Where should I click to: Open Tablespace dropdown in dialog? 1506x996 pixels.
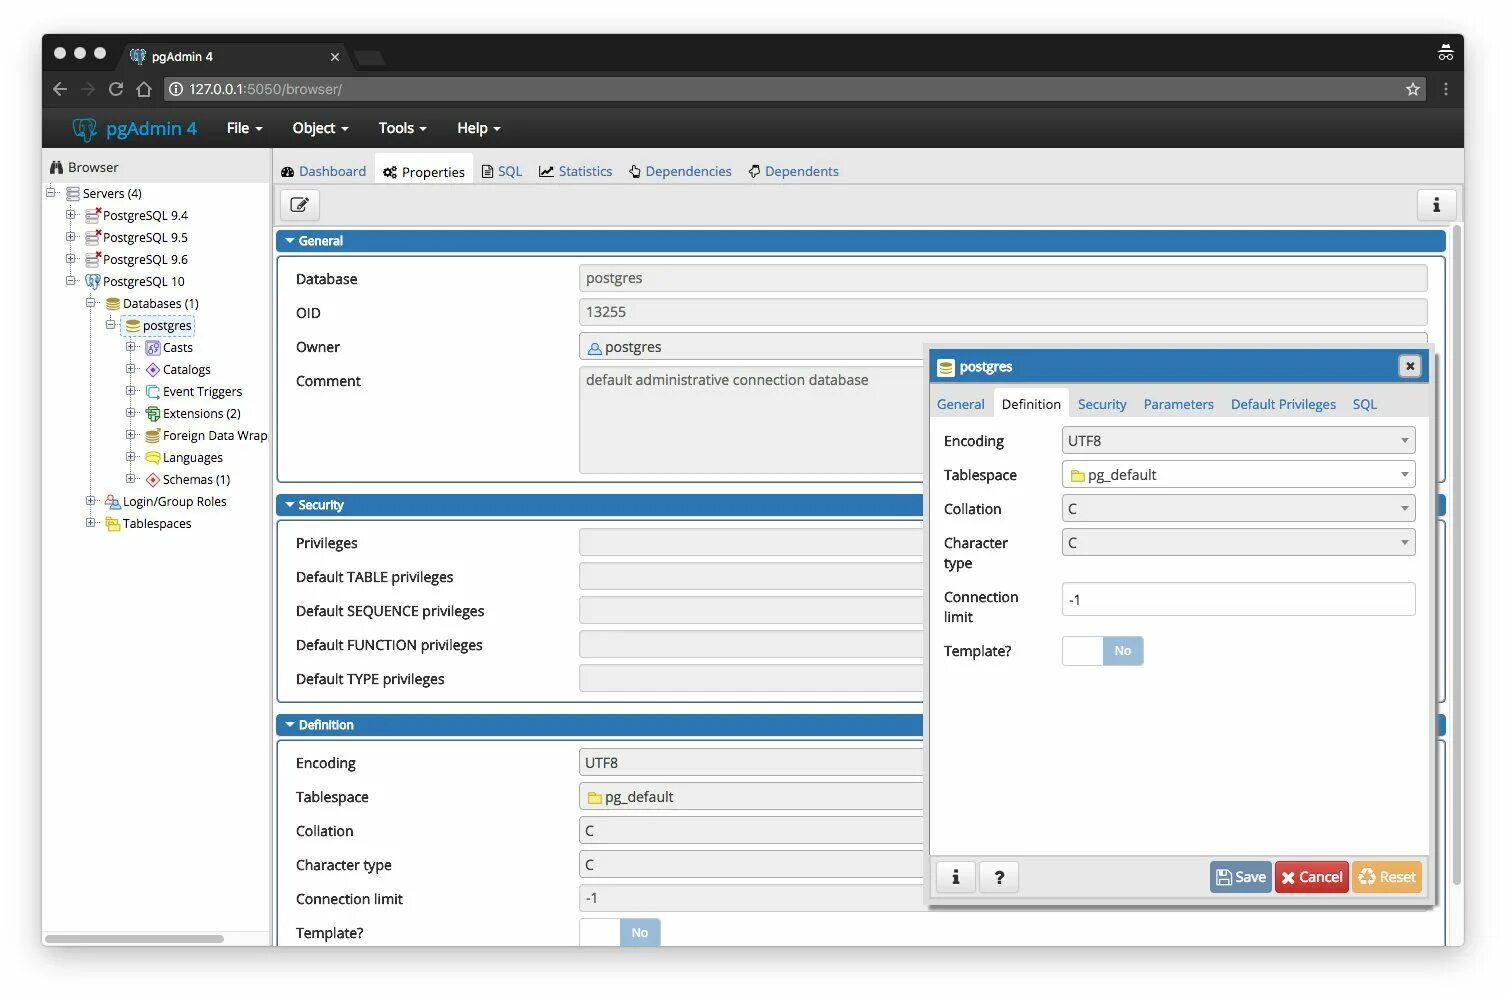(x=1238, y=474)
